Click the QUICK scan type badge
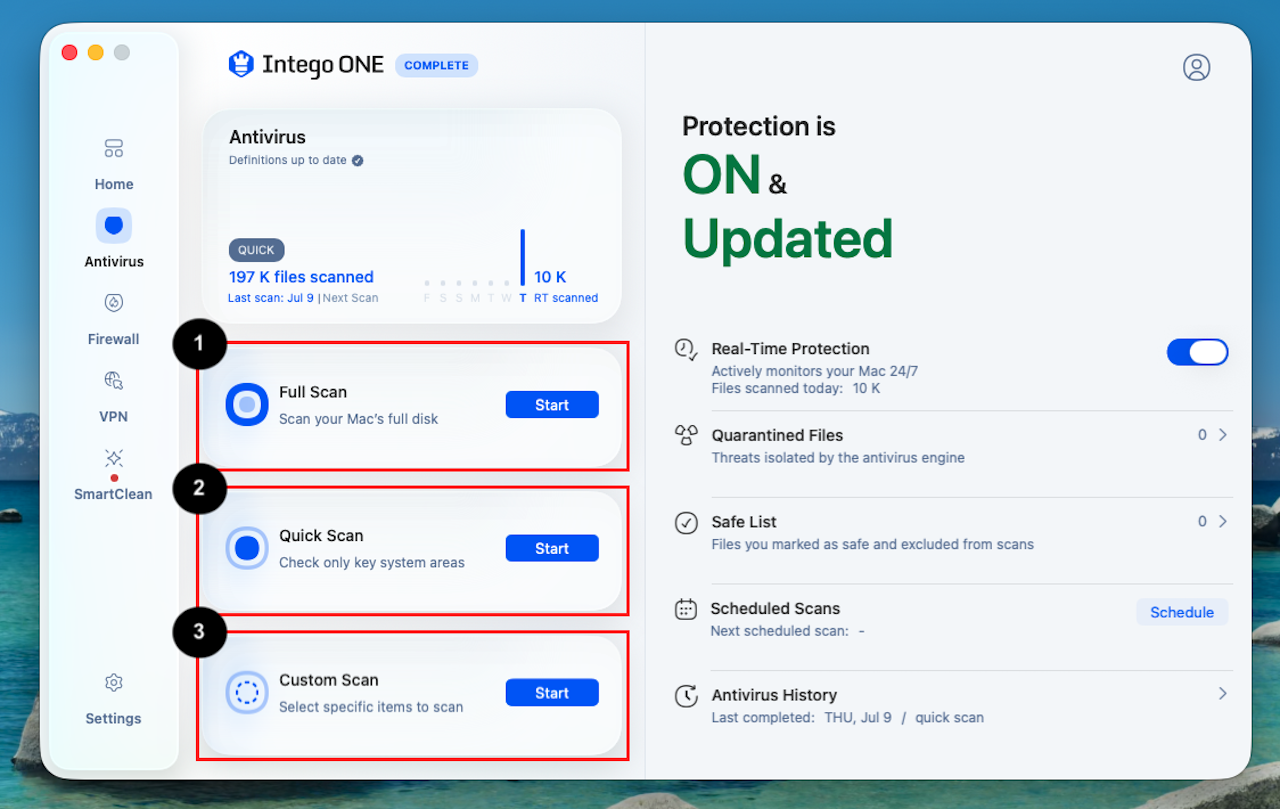 257,250
